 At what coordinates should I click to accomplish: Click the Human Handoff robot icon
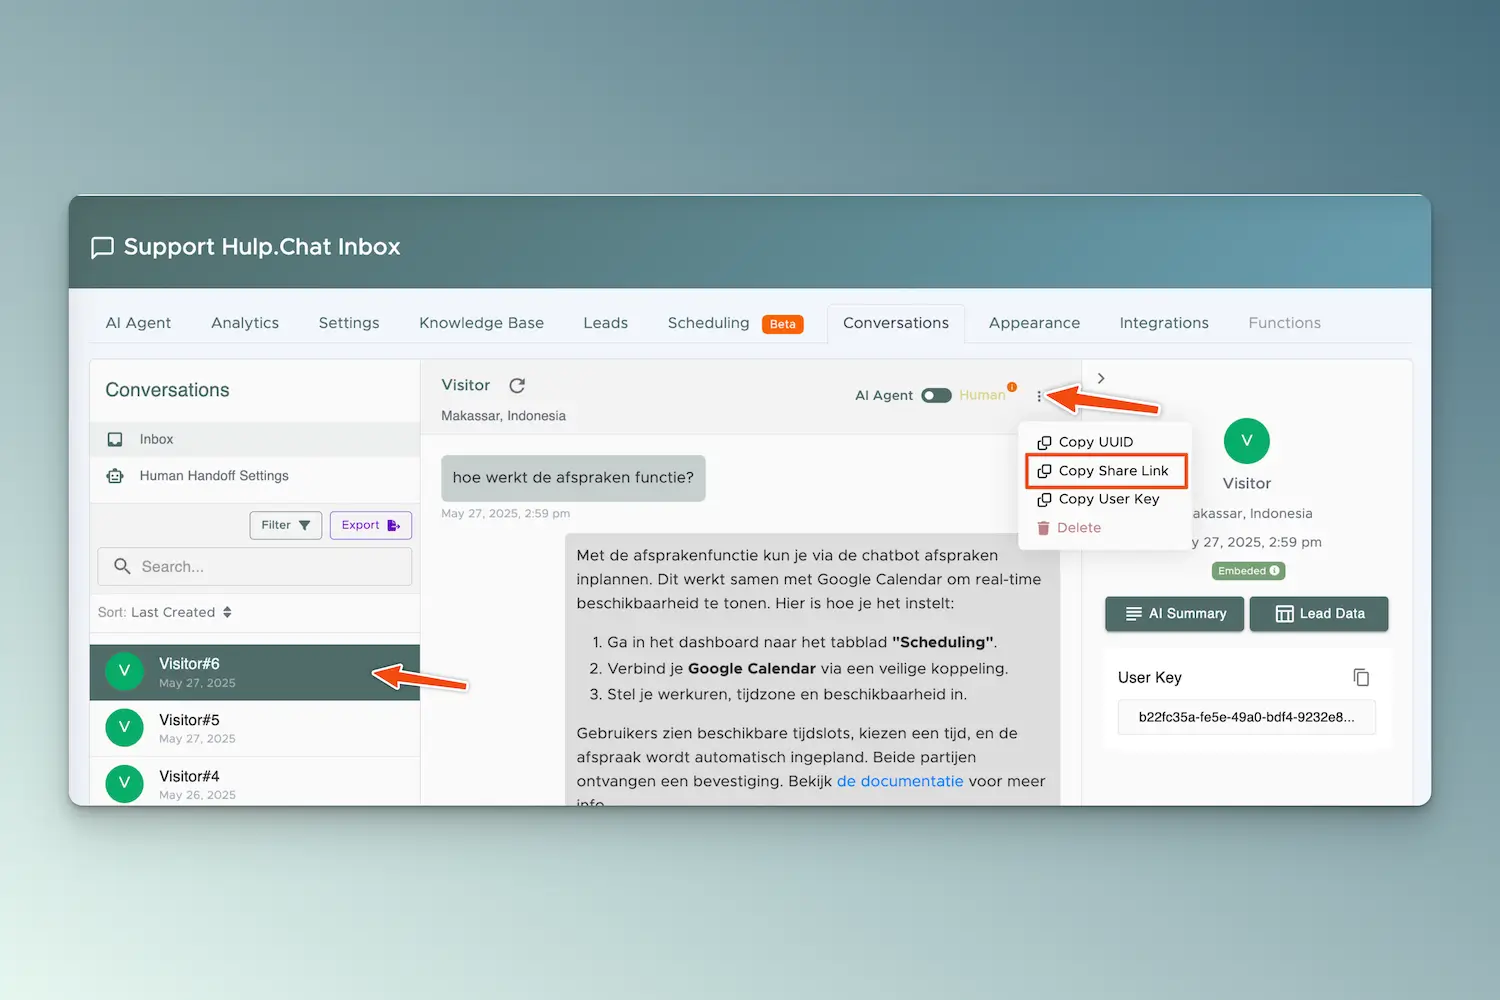coord(115,476)
